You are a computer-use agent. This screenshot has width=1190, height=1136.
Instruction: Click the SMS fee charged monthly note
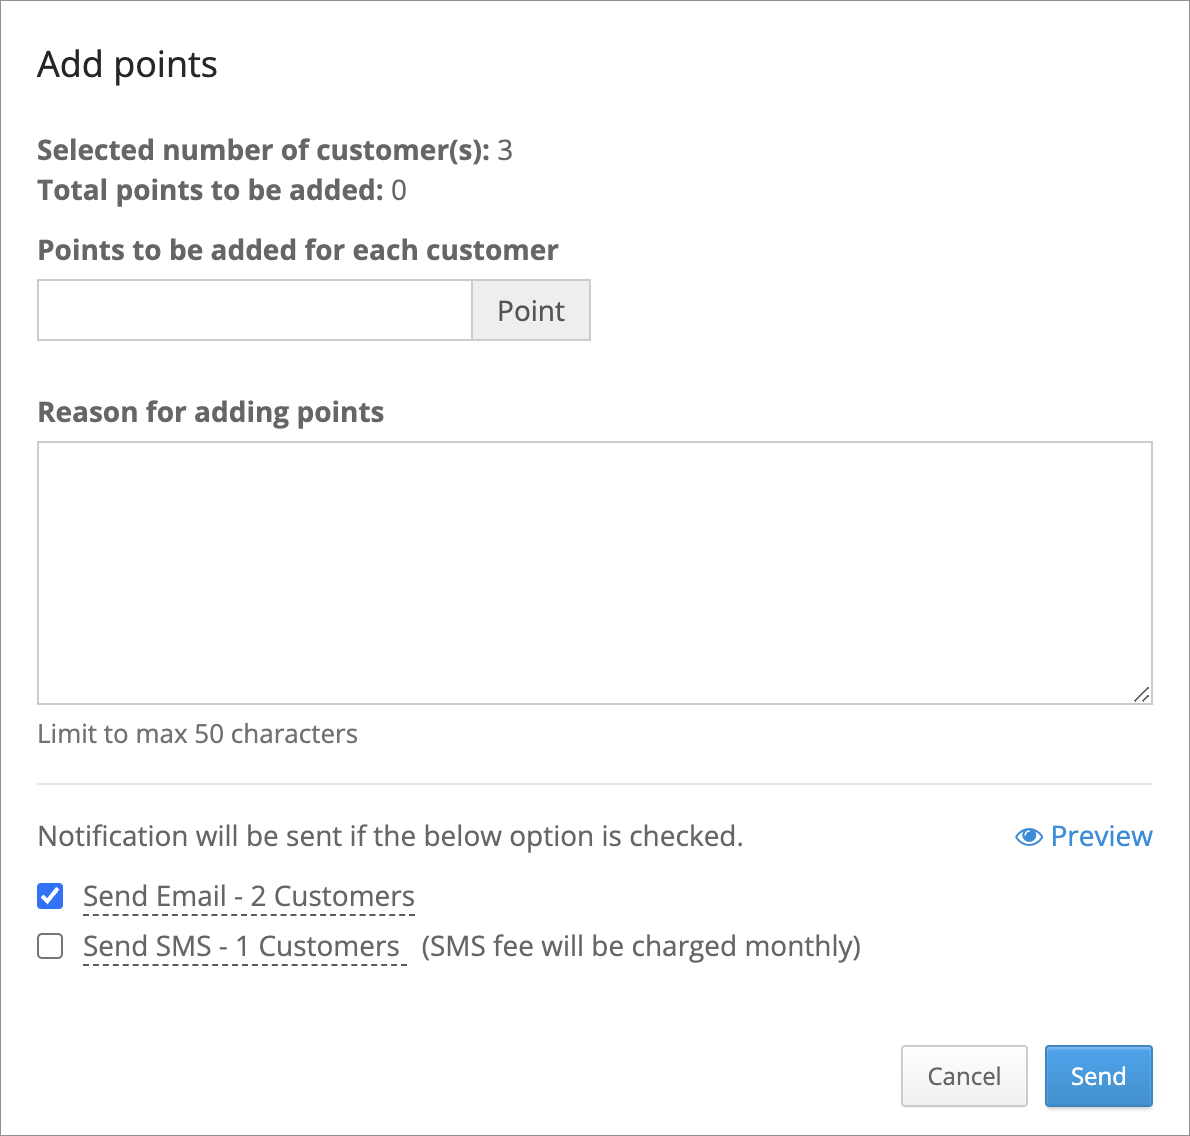[x=641, y=946]
